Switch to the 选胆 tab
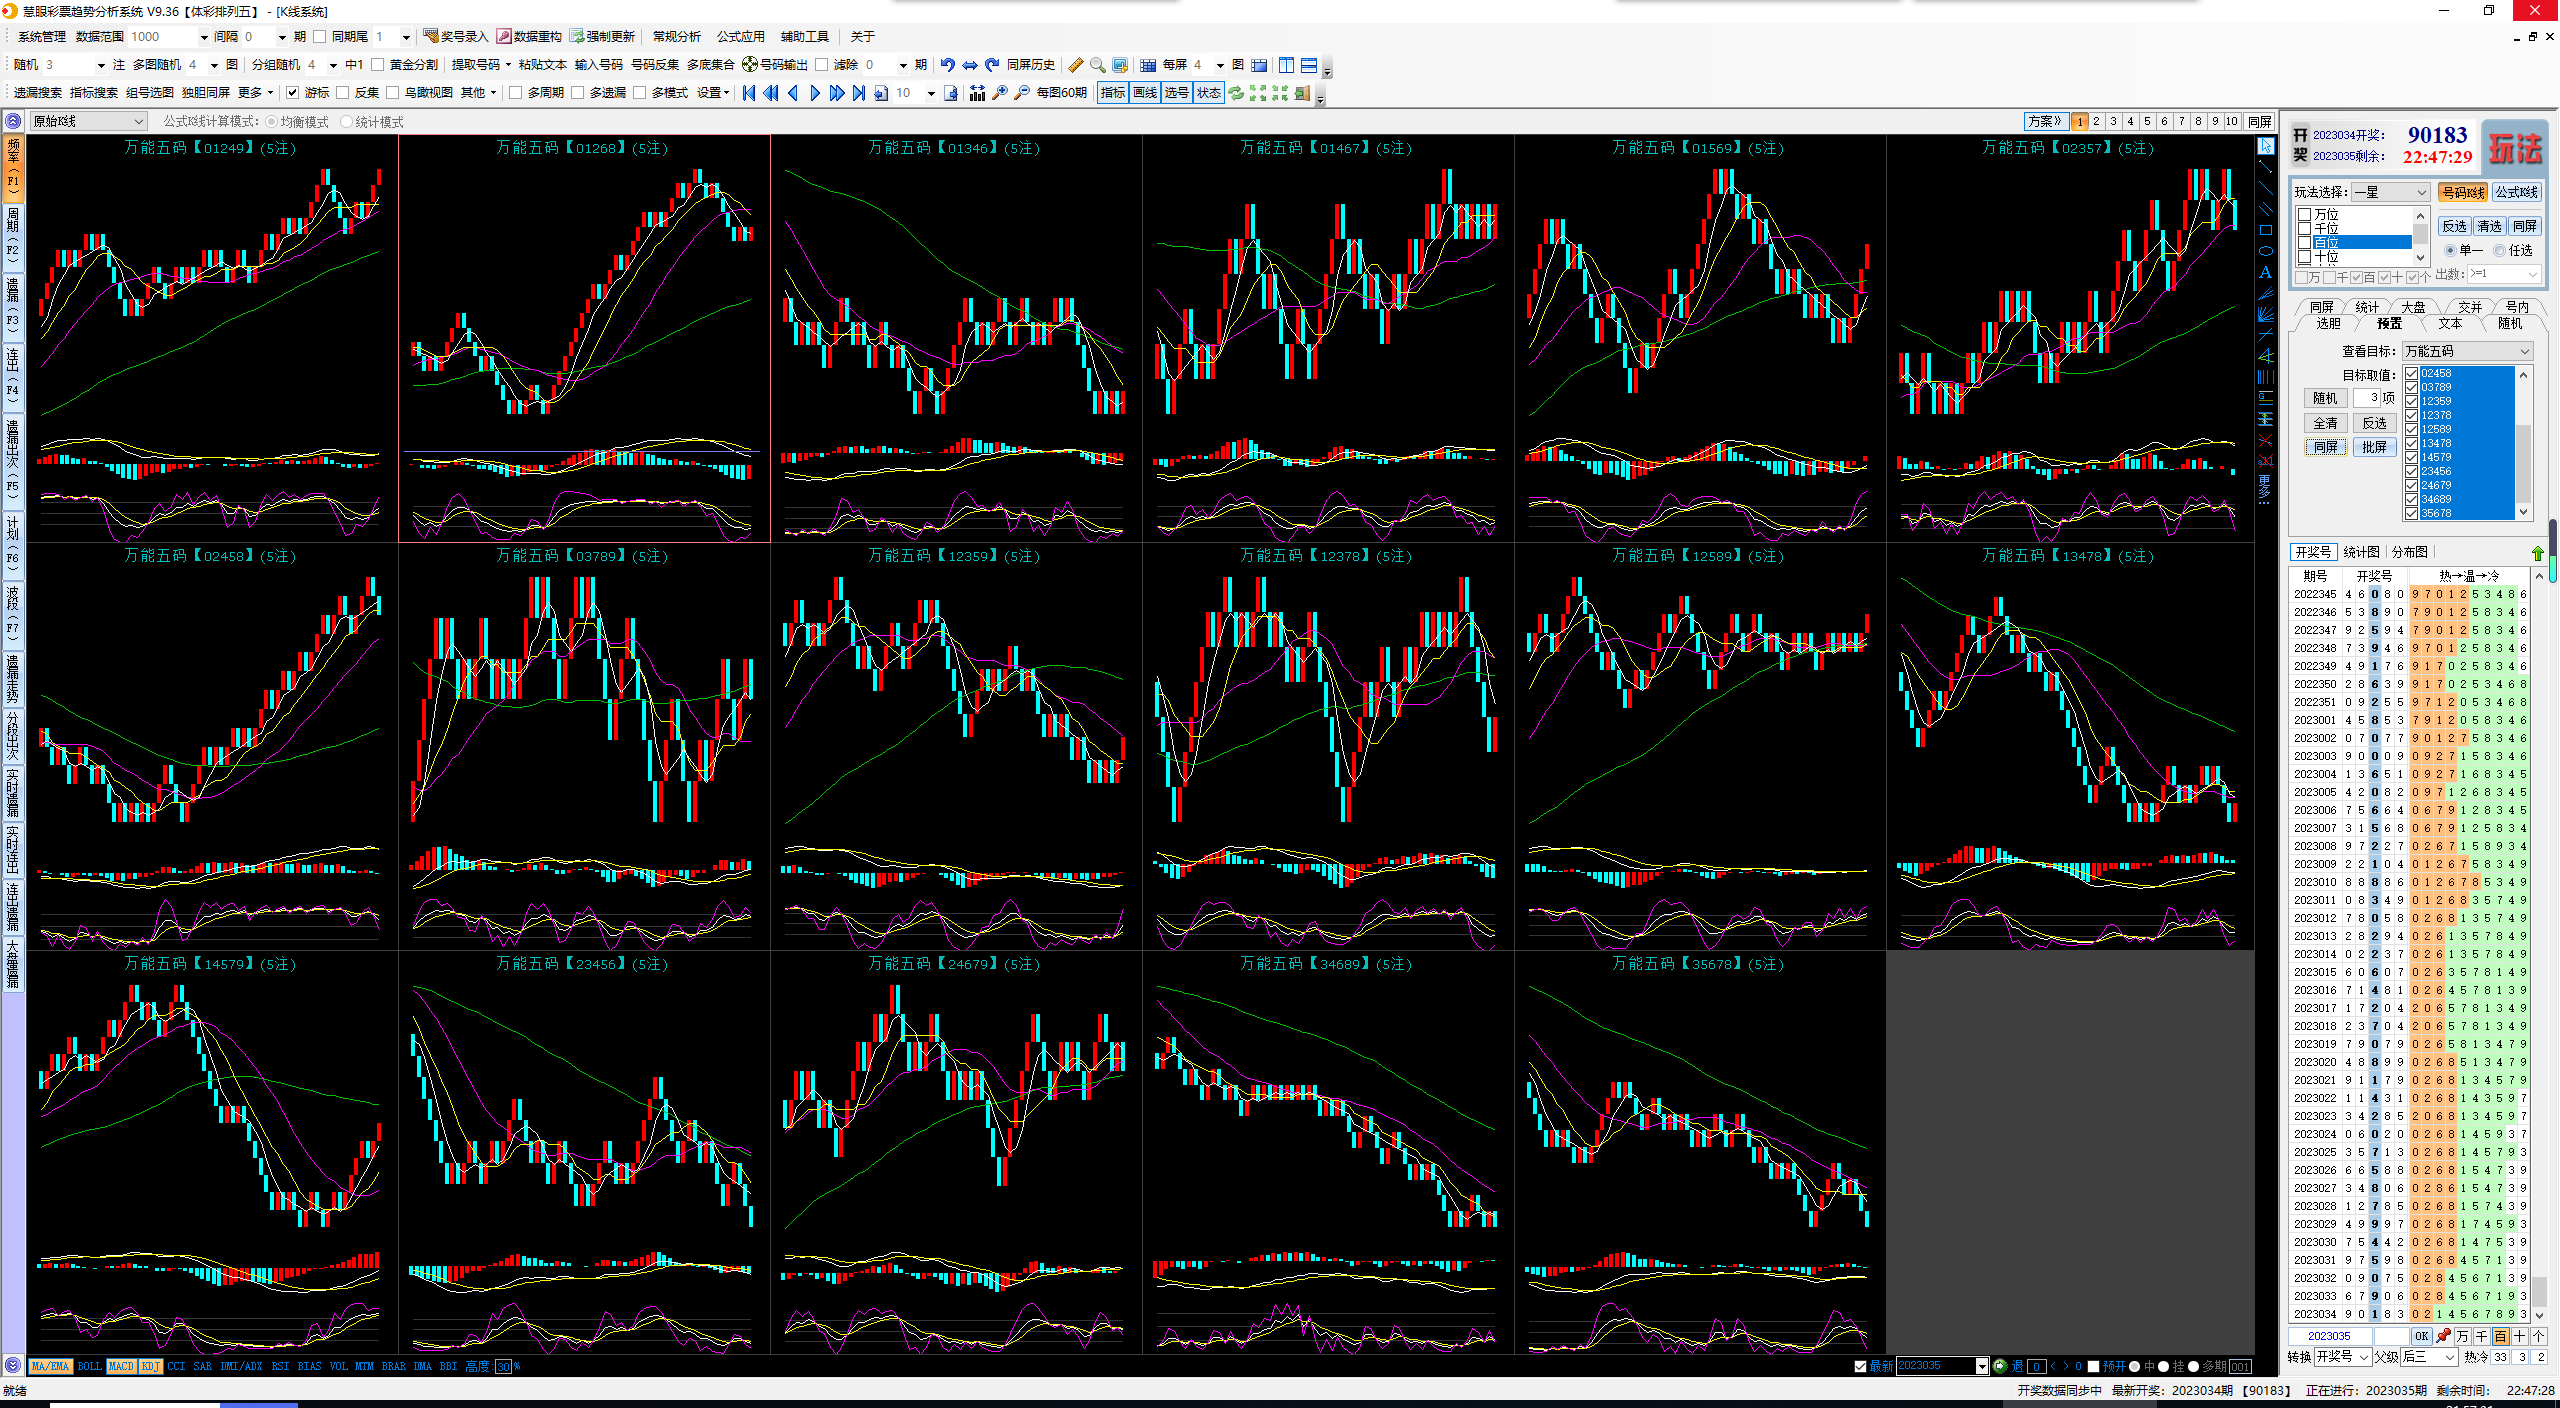The width and height of the screenshot is (2560, 1408). pyautogui.click(x=2328, y=323)
